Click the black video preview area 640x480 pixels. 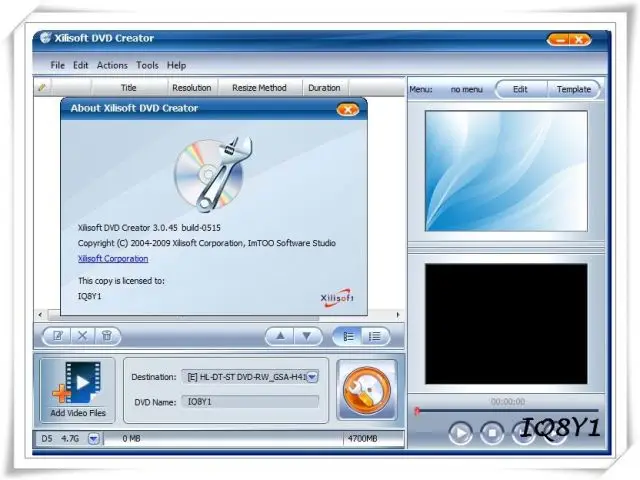point(506,324)
